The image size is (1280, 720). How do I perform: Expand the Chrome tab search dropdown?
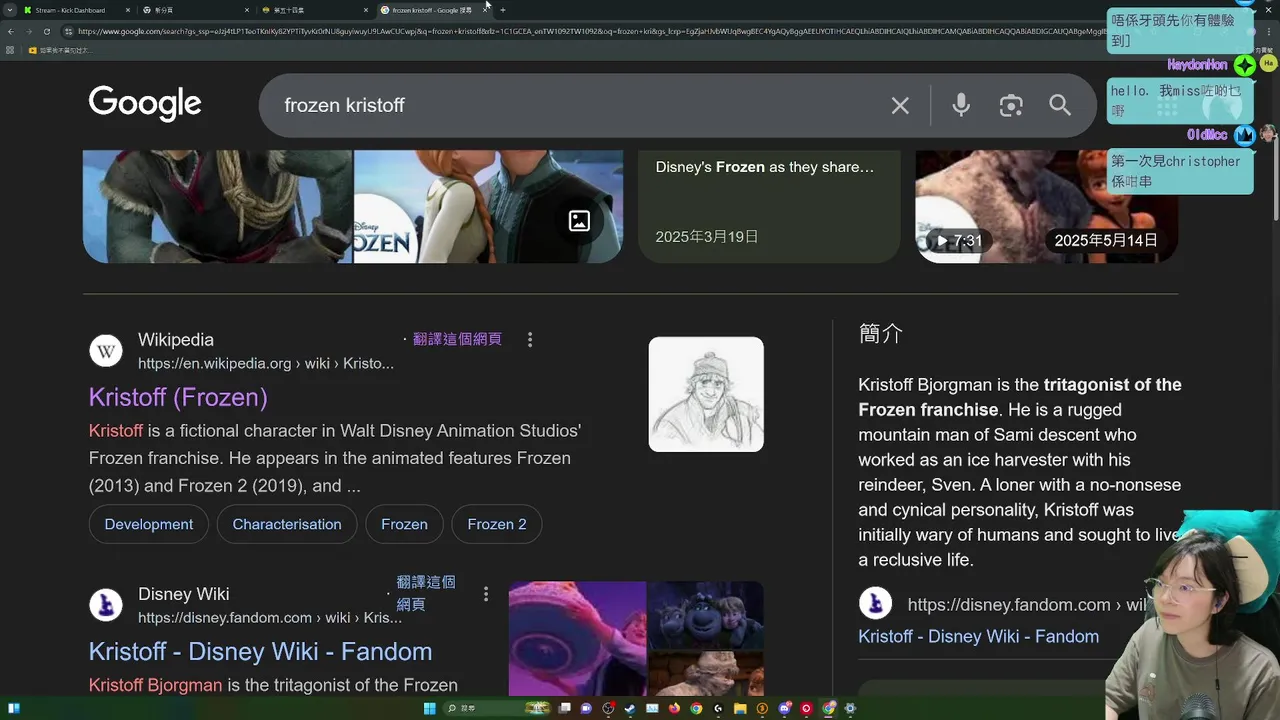[x=10, y=10]
